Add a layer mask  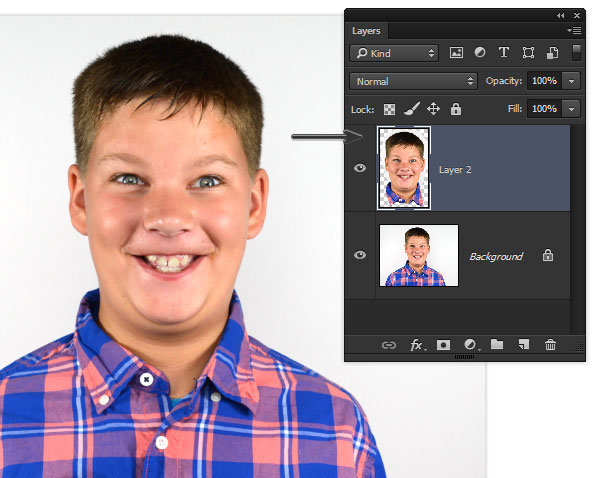point(443,345)
